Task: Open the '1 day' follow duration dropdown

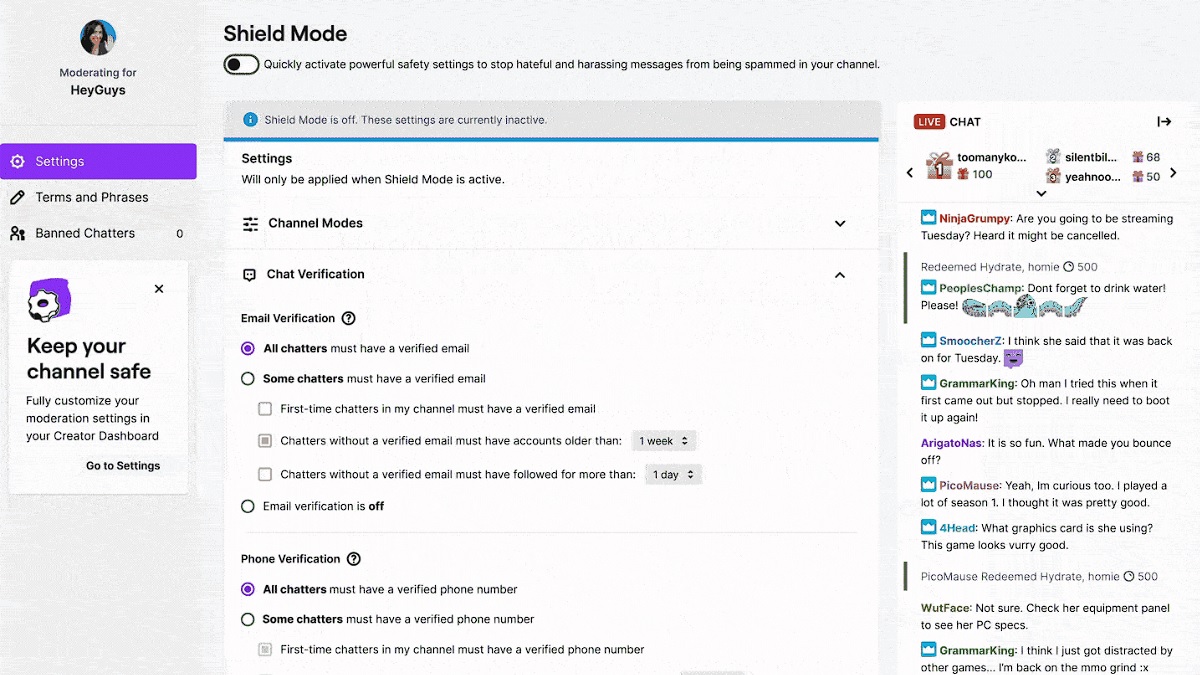Action: click(x=673, y=474)
